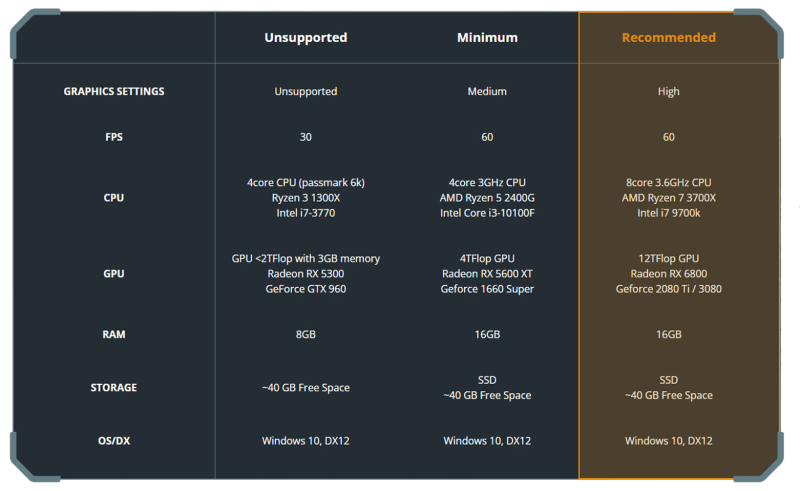Click the Geforce 2080 Ti / 3080 entry
800x491 pixels.
tap(668, 289)
